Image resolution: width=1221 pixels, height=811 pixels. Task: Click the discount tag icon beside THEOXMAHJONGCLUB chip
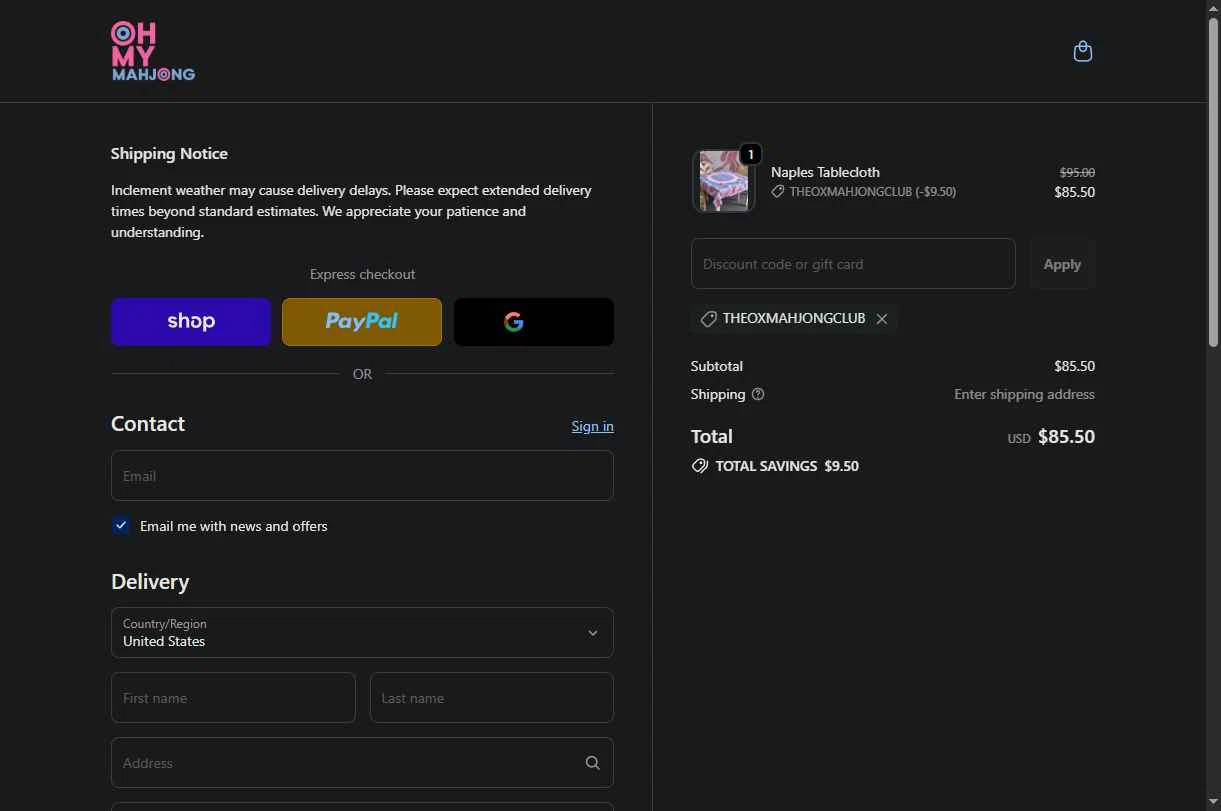click(708, 318)
